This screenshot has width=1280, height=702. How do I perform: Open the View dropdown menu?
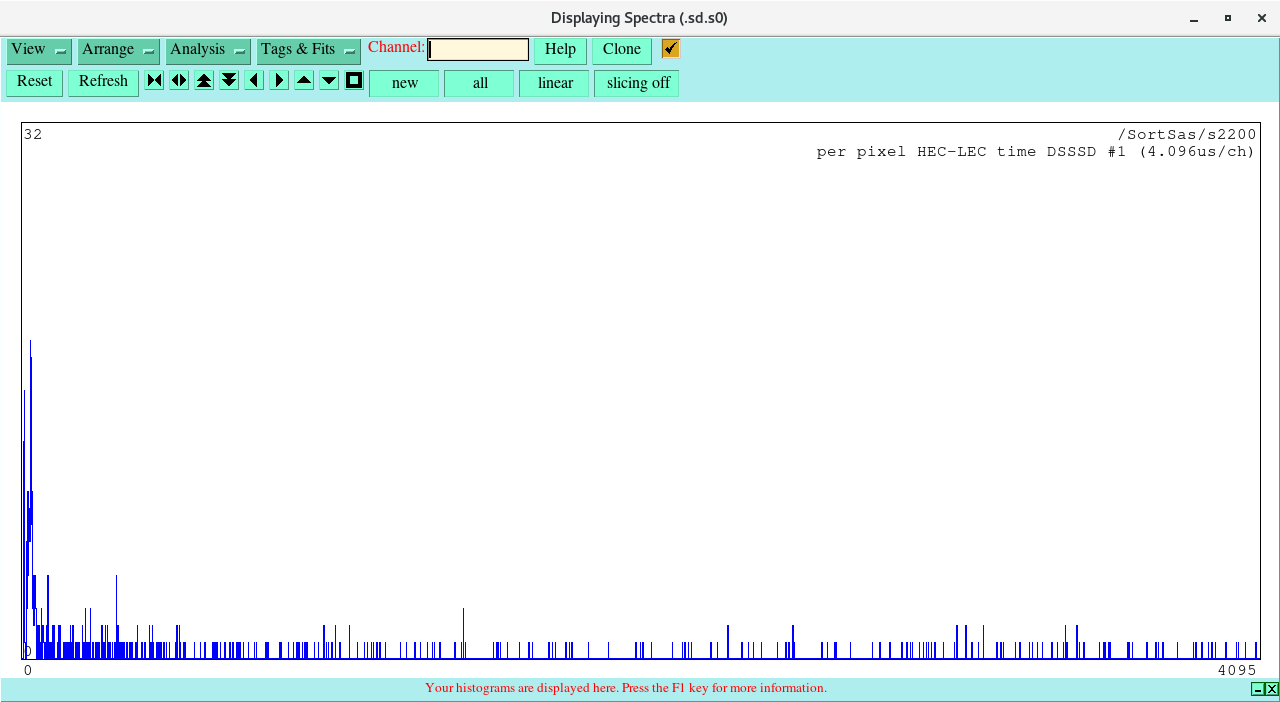[39, 50]
